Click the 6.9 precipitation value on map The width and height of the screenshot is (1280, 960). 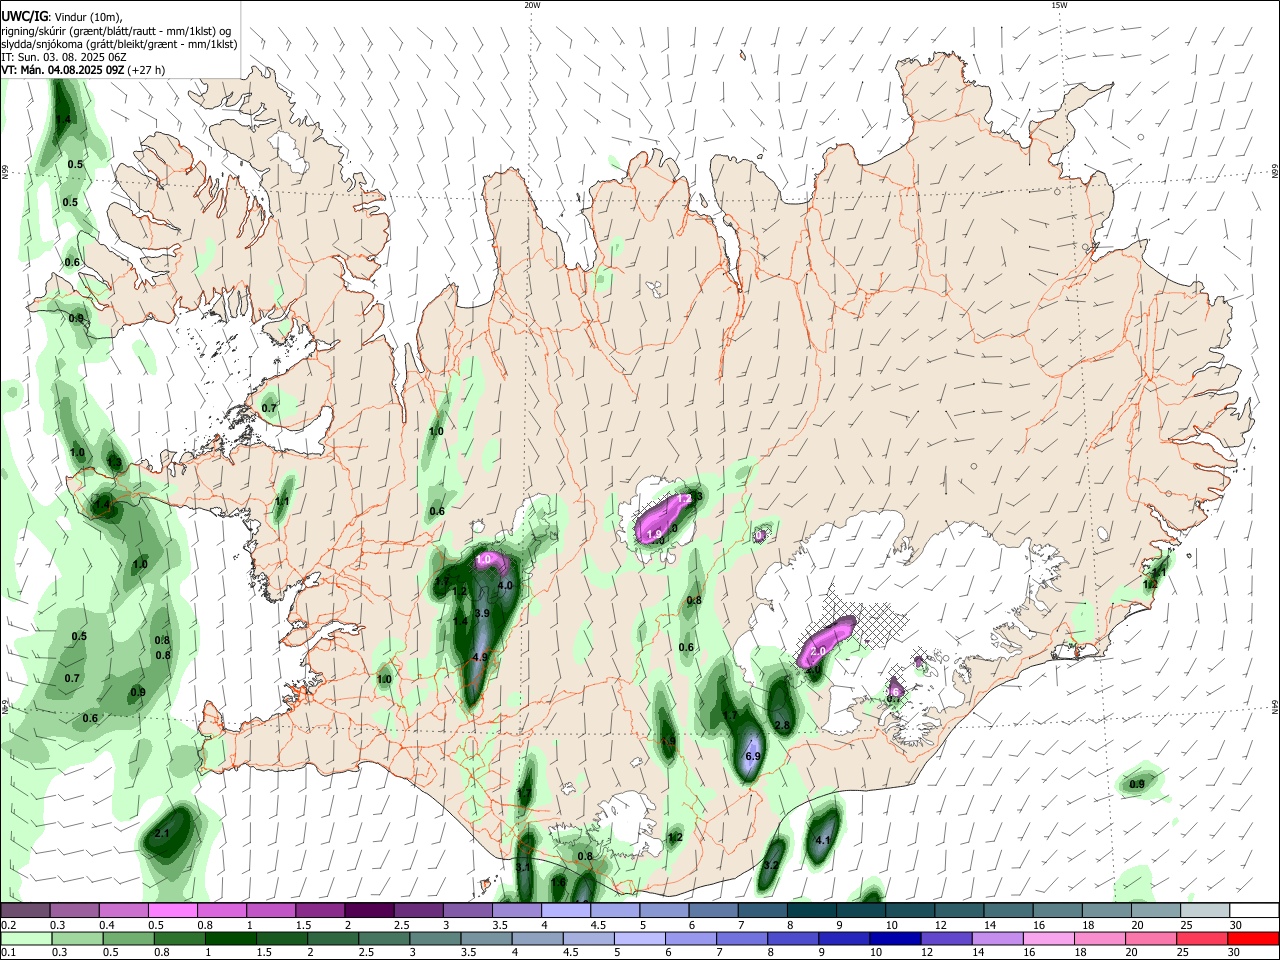tap(753, 757)
